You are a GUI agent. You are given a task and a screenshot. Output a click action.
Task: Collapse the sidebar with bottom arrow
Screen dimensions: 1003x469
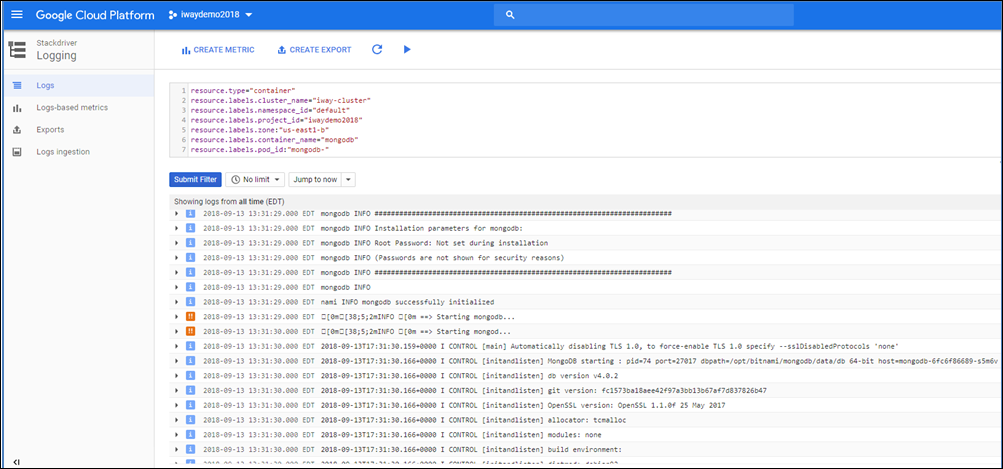[17, 462]
